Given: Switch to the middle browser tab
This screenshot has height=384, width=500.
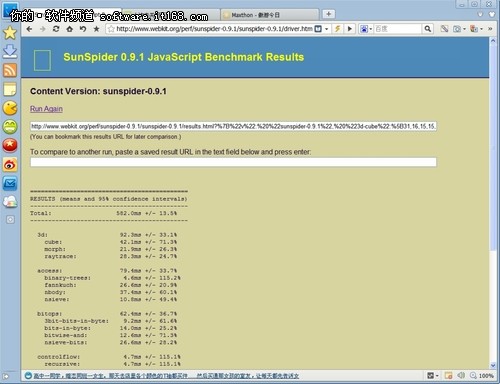Looking at the screenshot, I should [x=171, y=15].
